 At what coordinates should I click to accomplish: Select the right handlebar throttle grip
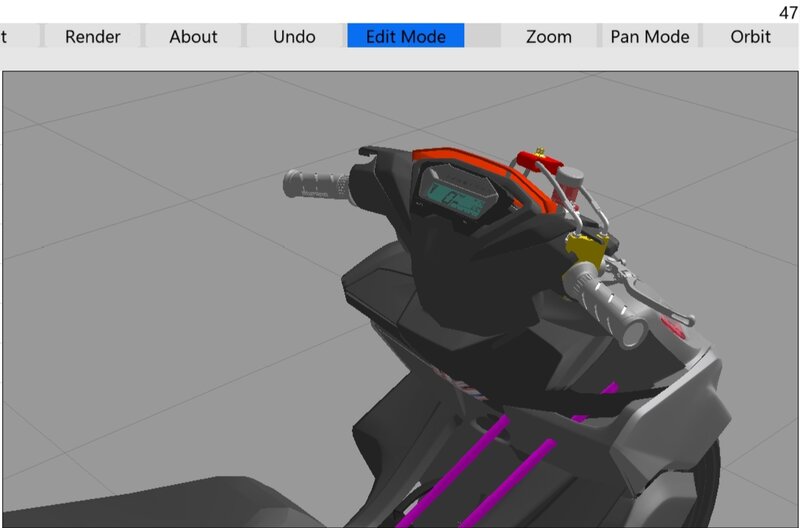coord(606,304)
